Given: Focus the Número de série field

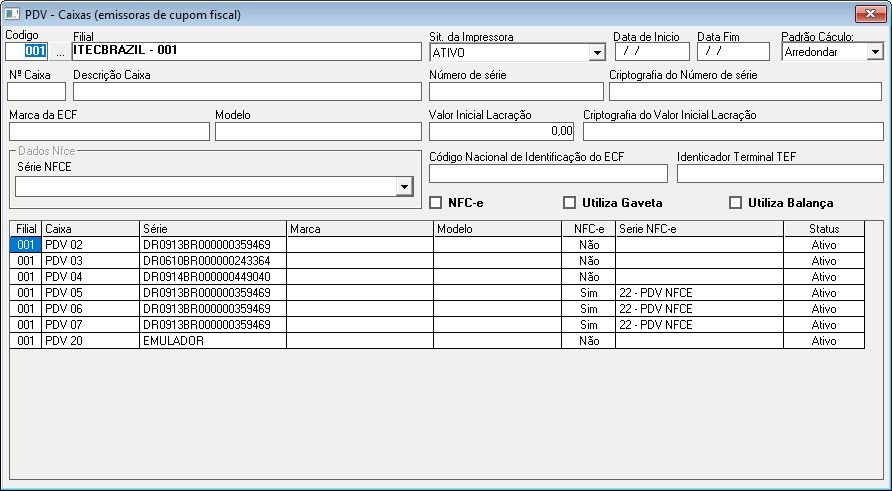Looking at the screenshot, I should (x=516, y=92).
